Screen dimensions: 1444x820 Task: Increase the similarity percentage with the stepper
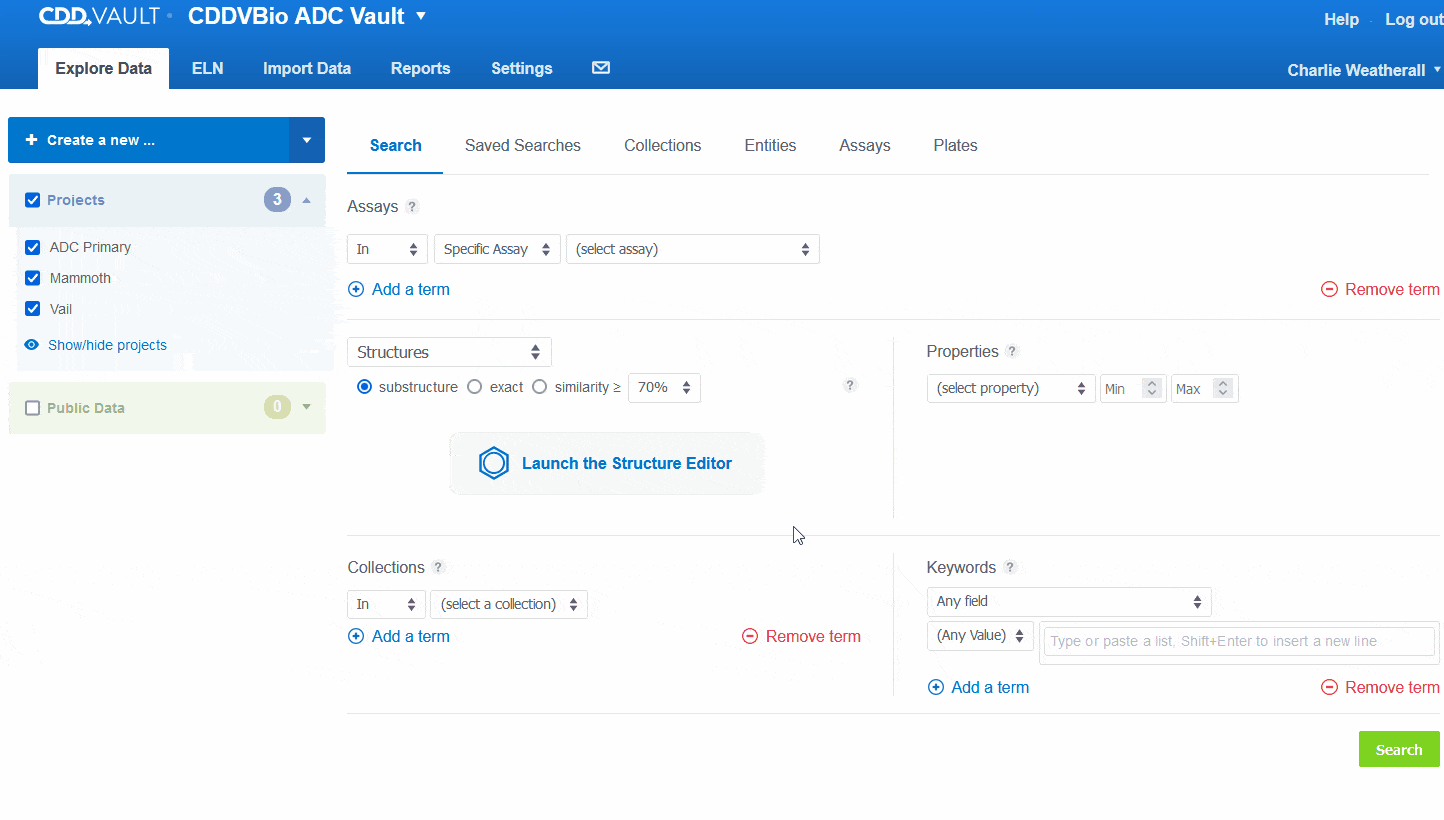[685, 383]
